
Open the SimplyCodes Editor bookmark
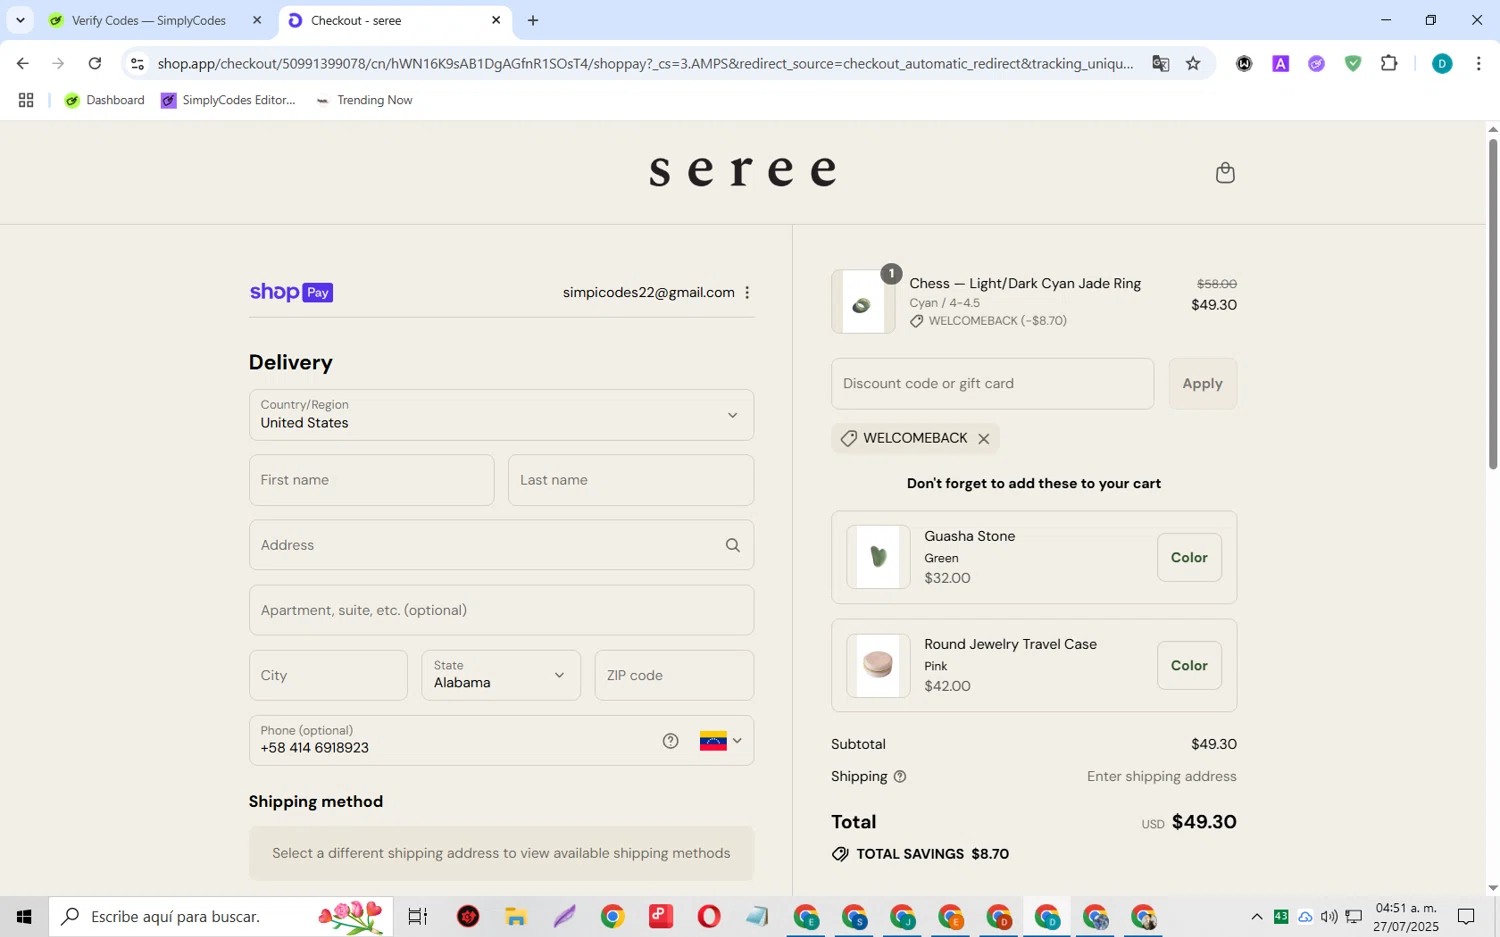(x=228, y=100)
